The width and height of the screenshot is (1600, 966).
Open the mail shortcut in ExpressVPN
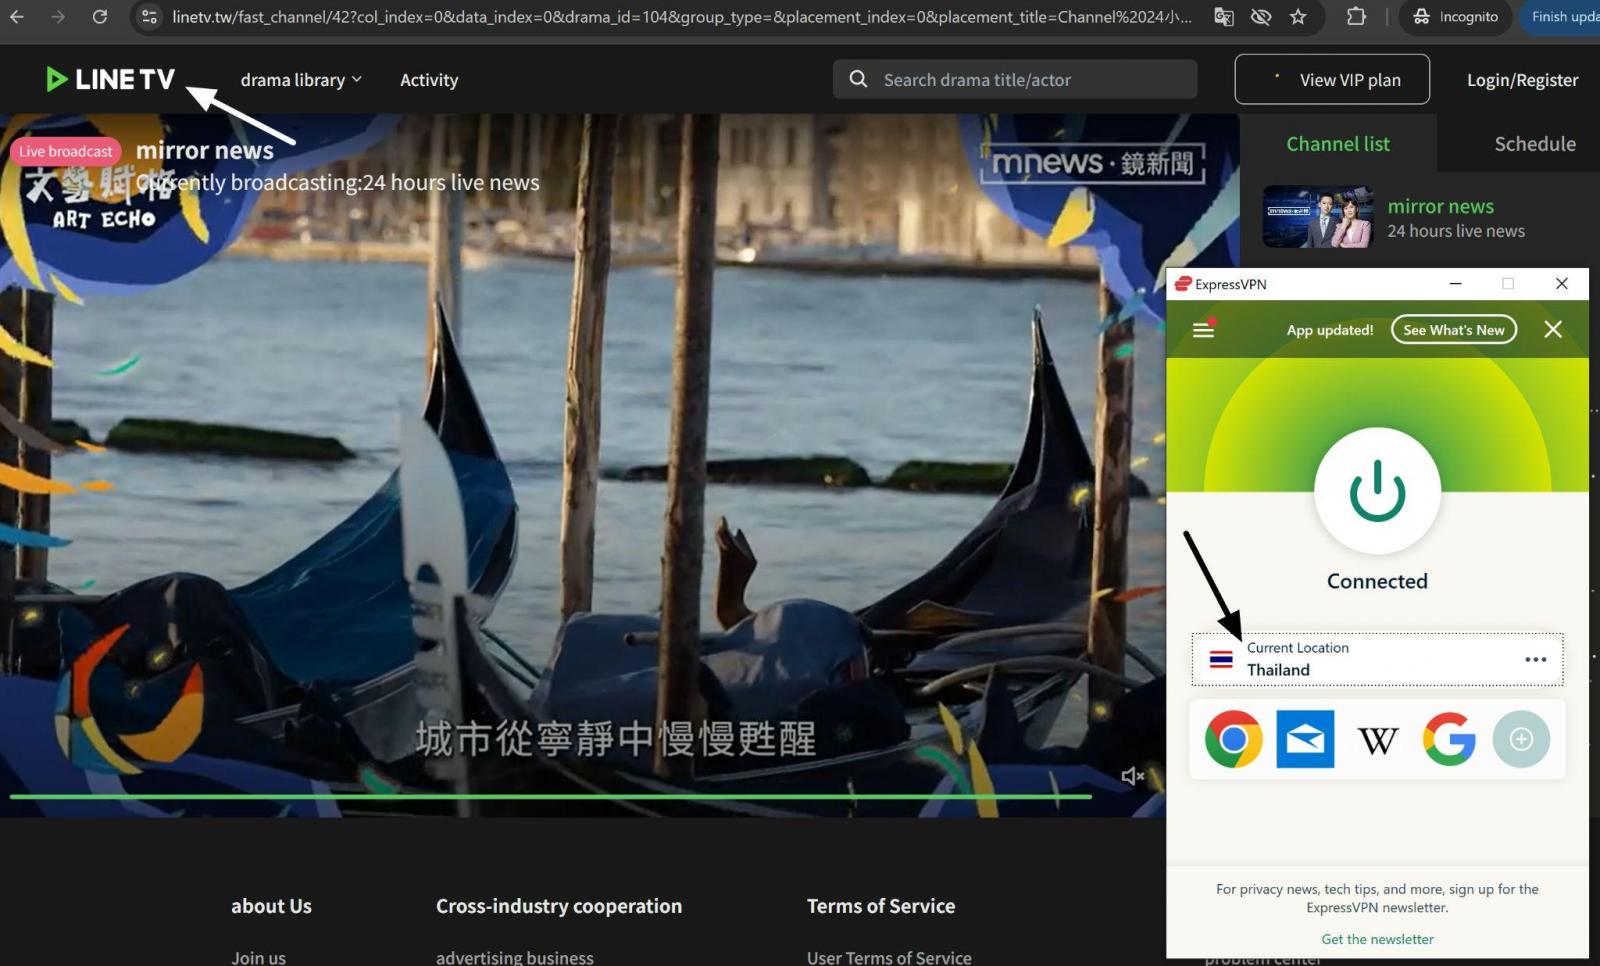[1305, 739]
